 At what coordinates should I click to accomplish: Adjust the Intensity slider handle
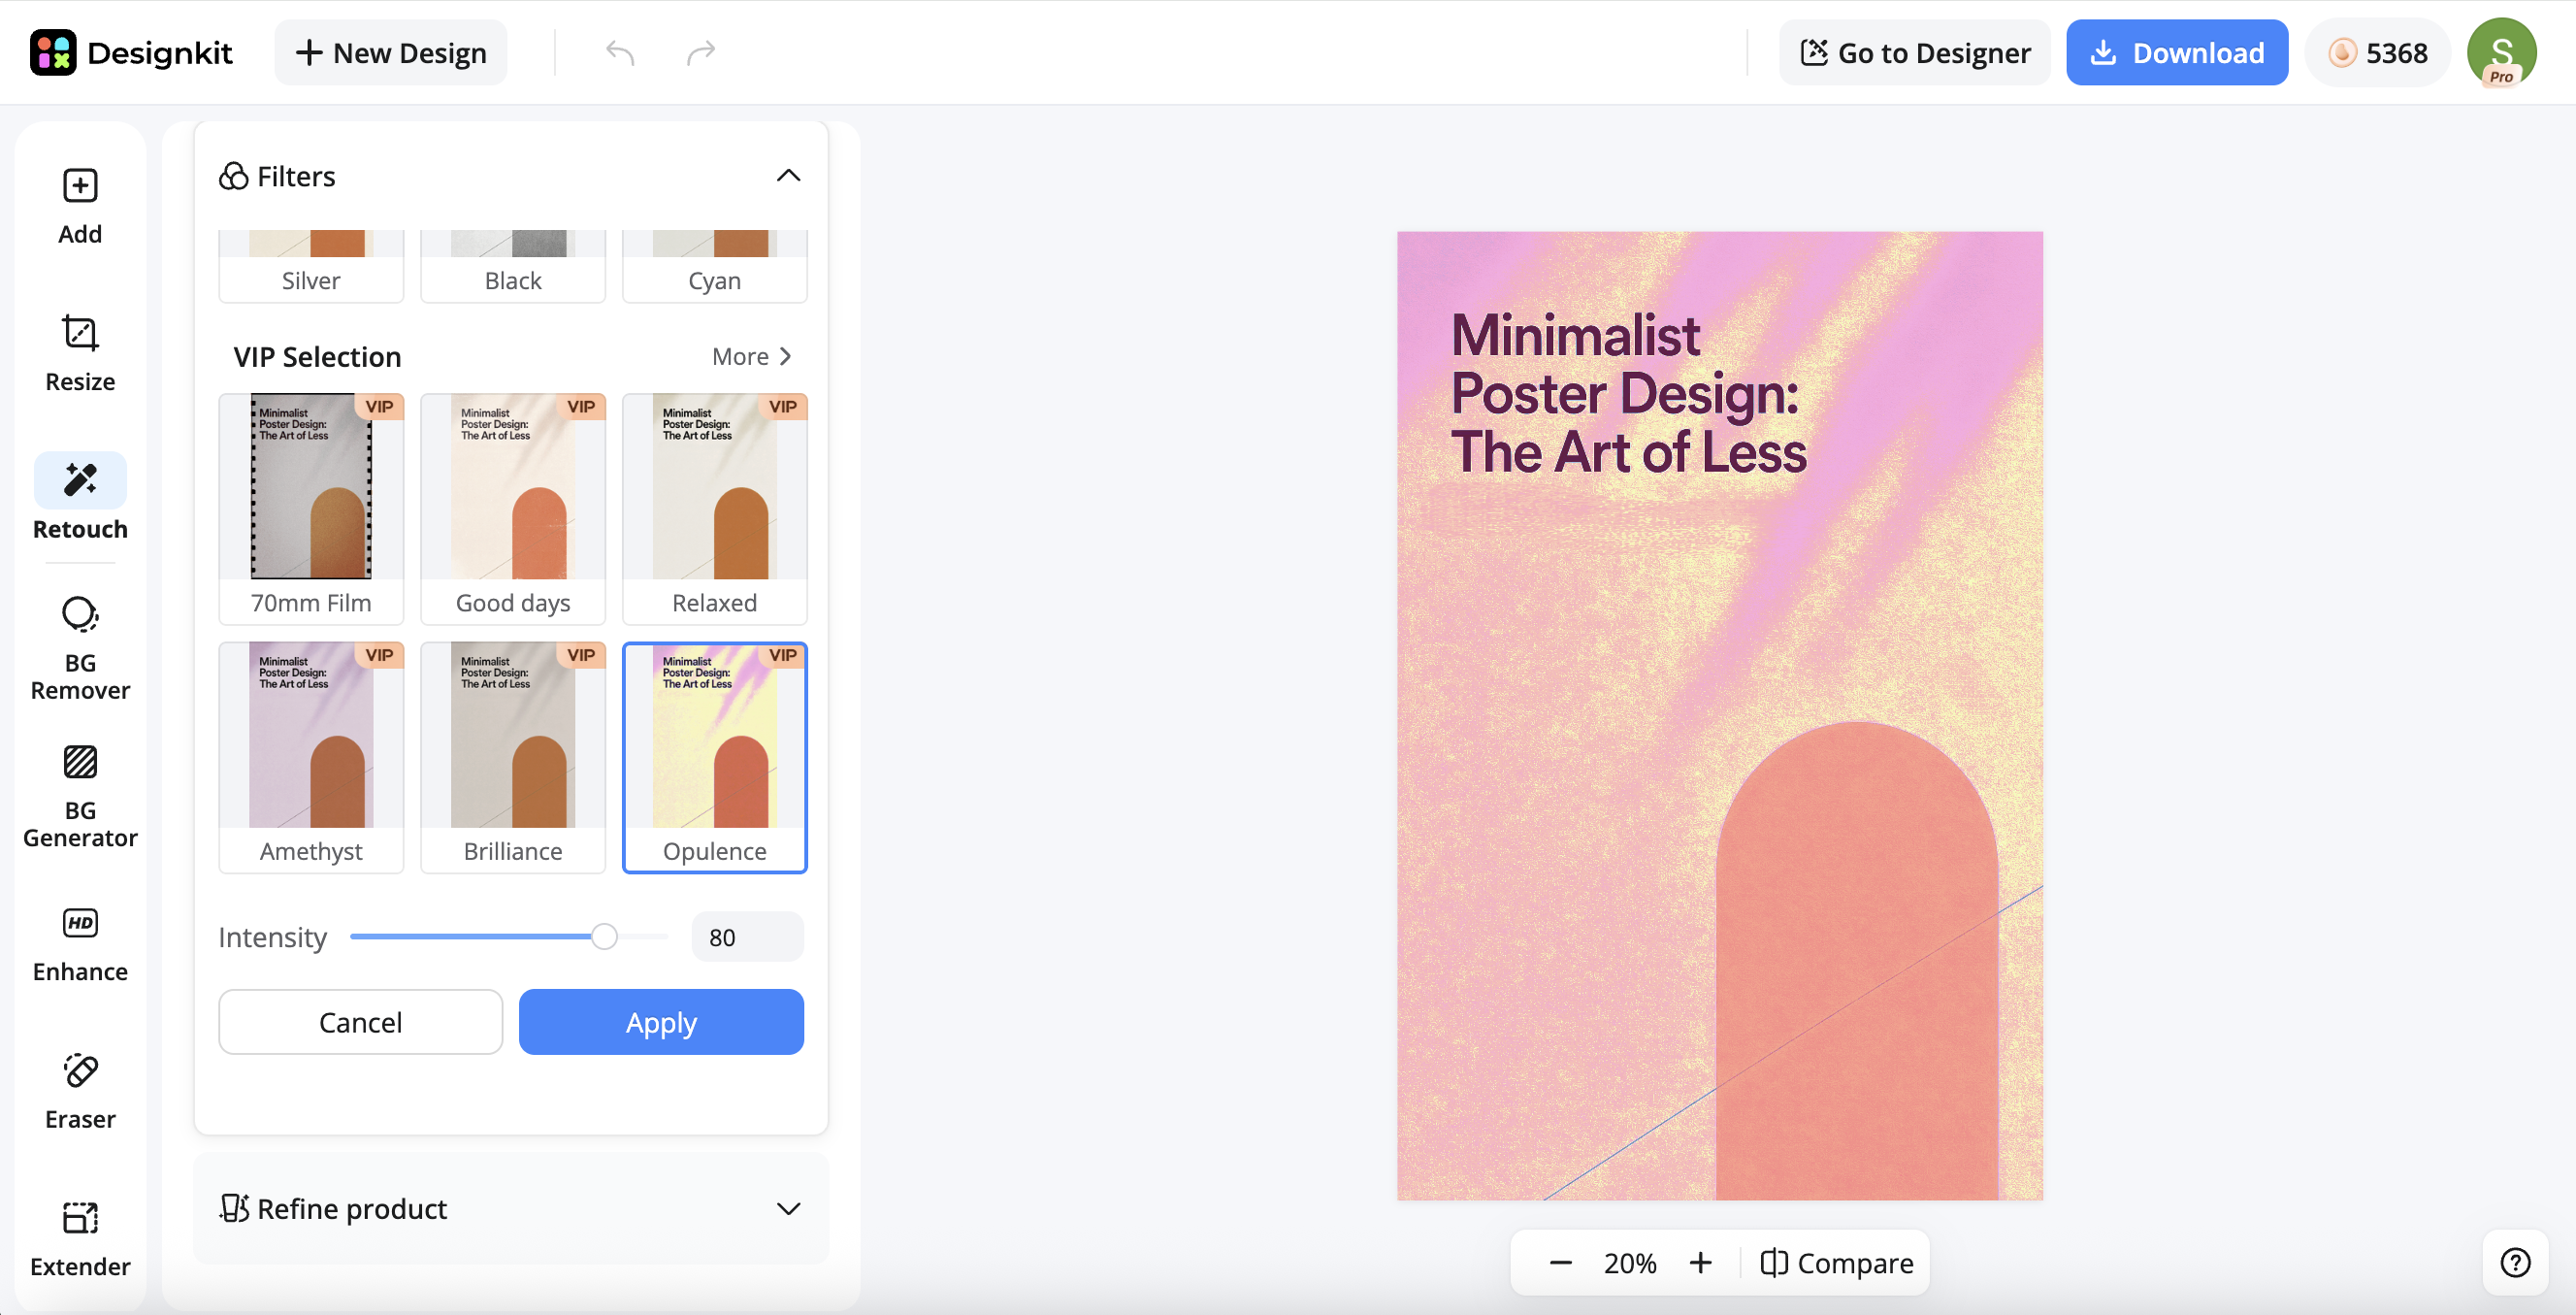point(604,937)
